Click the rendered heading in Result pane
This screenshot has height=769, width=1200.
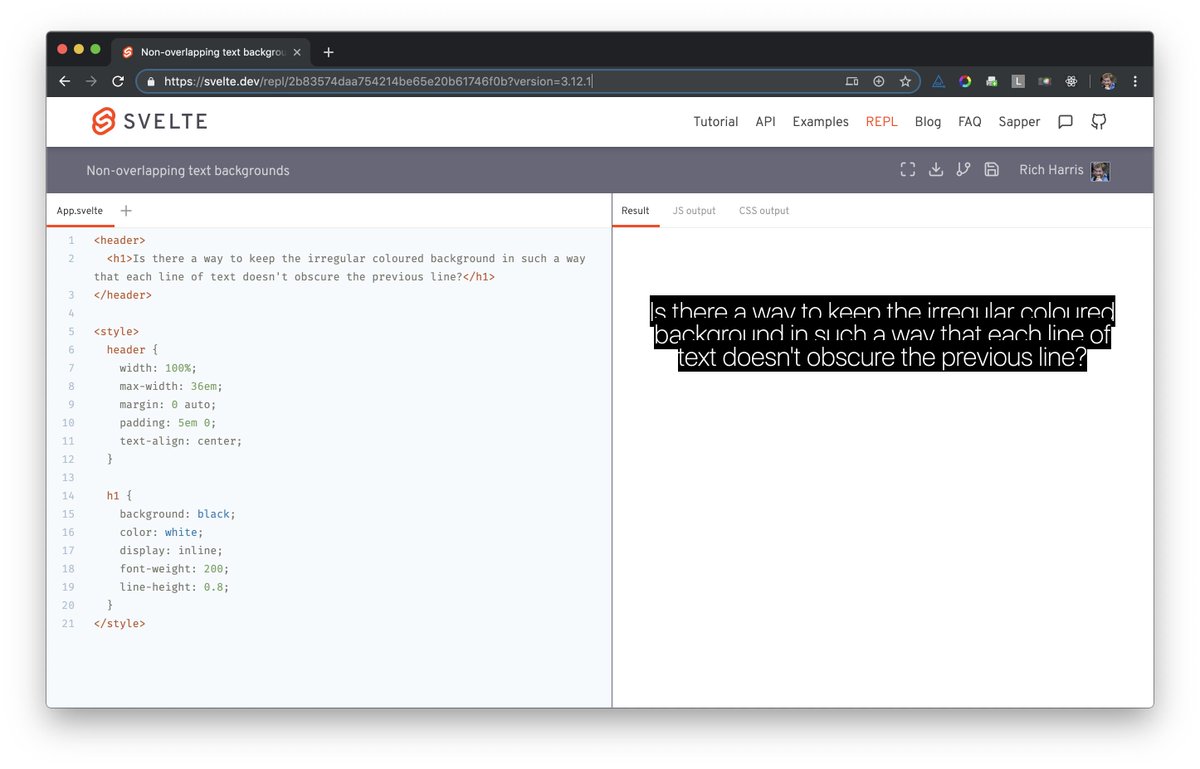pos(882,335)
